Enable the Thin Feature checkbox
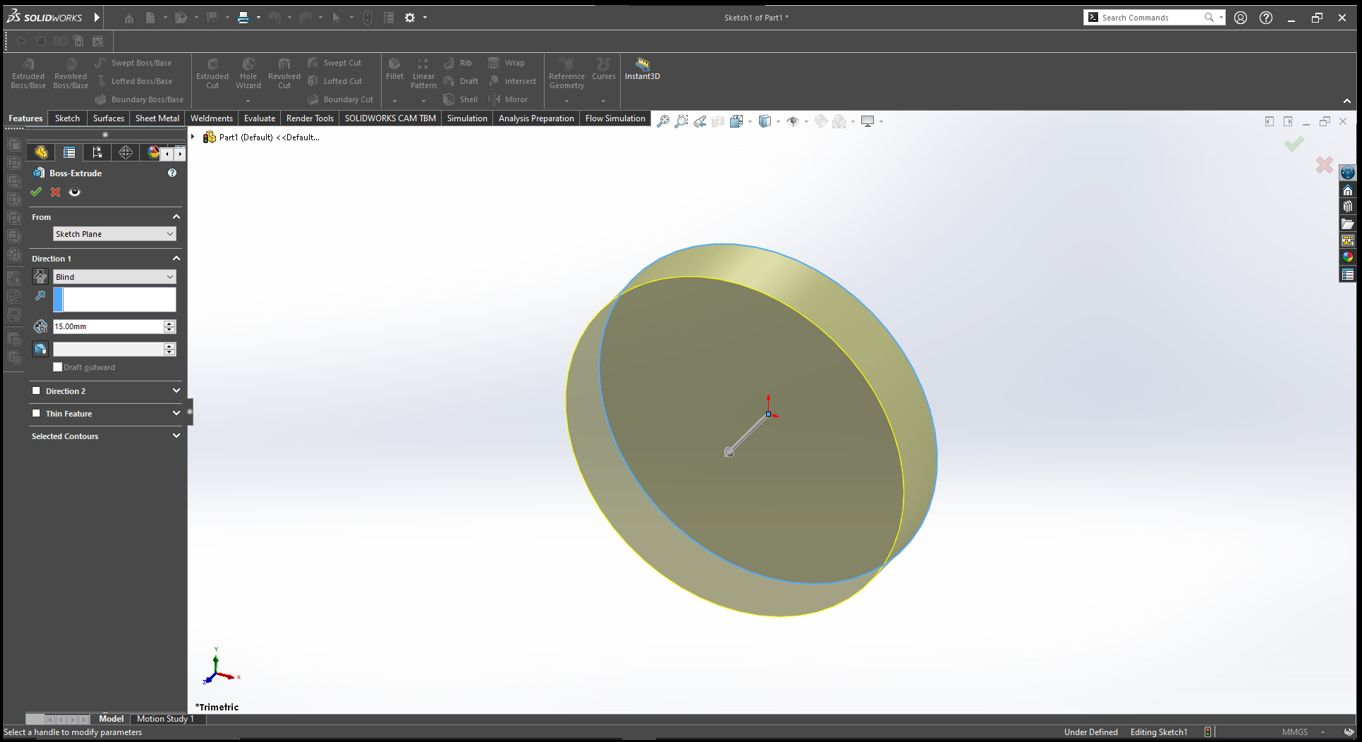The height and width of the screenshot is (742, 1362). pyautogui.click(x=37, y=413)
